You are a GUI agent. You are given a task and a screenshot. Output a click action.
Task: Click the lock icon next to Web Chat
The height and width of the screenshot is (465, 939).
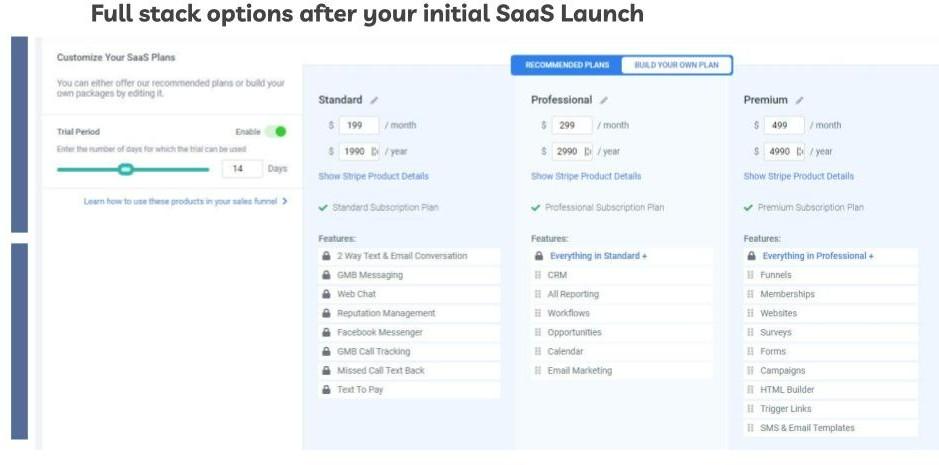(x=326, y=294)
